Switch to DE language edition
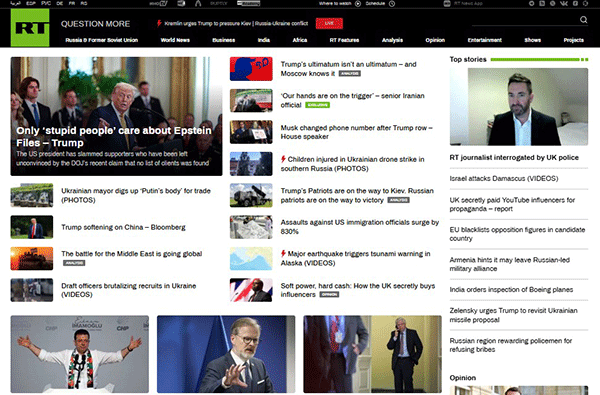The height and width of the screenshot is (395, 600). 60,3
